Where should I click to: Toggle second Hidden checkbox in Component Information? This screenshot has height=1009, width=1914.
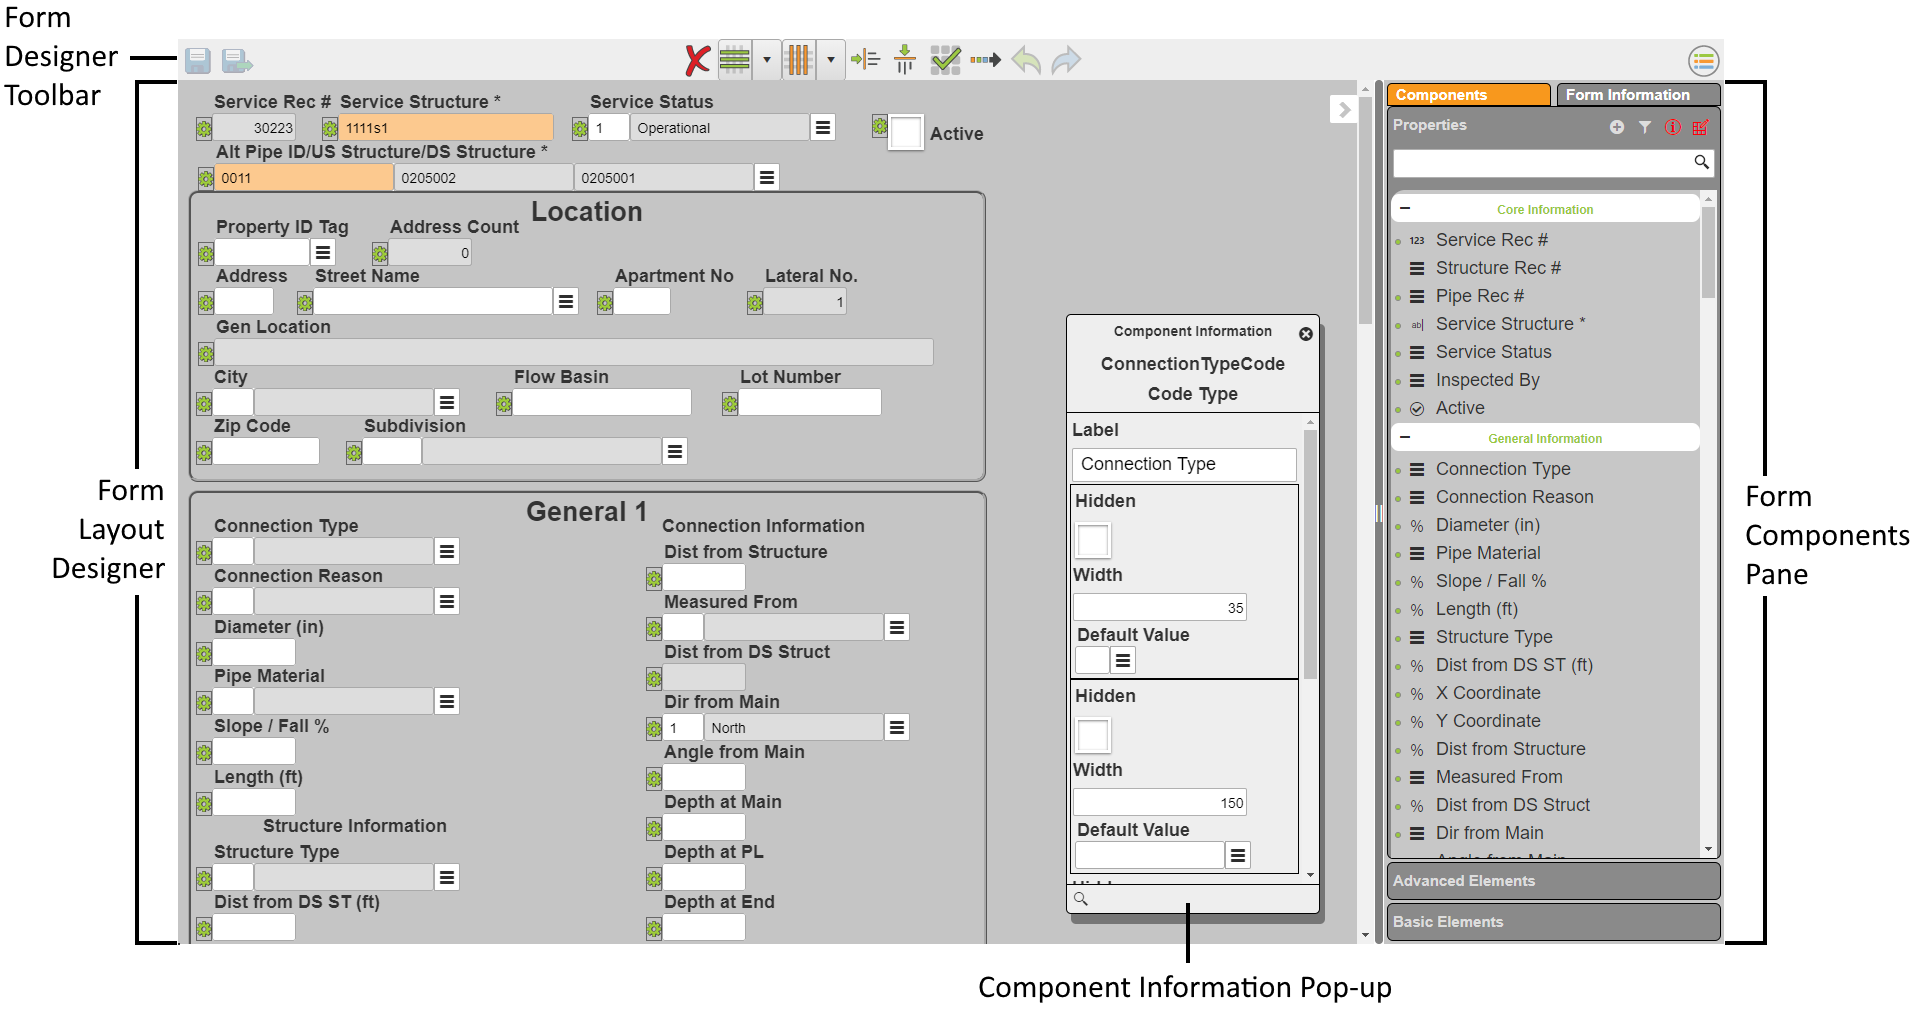1093,736
